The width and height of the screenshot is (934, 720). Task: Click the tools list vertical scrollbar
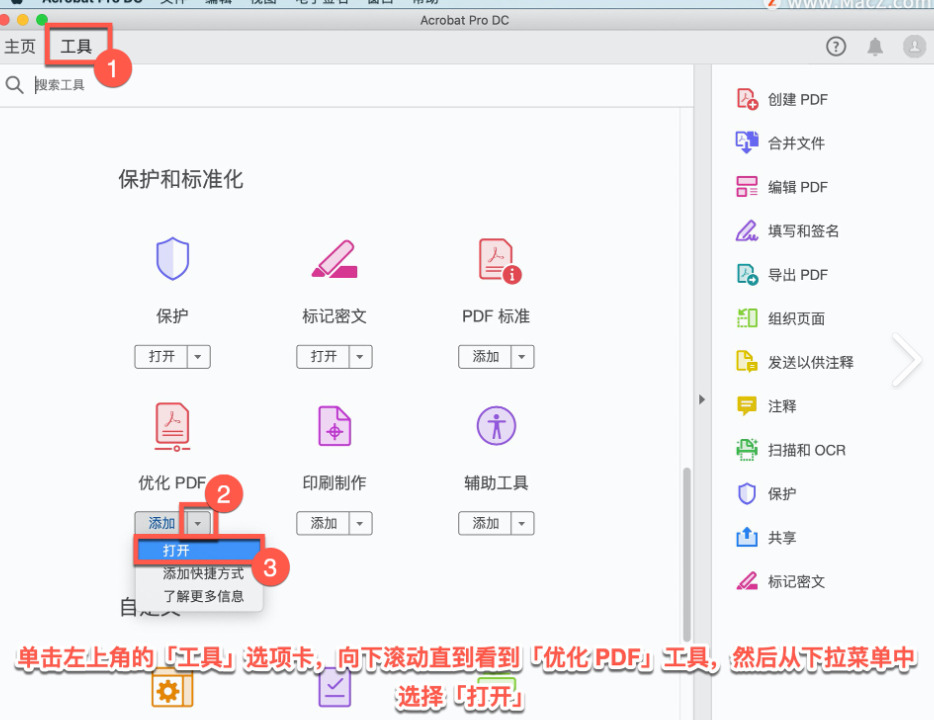[x=687, y=554]
